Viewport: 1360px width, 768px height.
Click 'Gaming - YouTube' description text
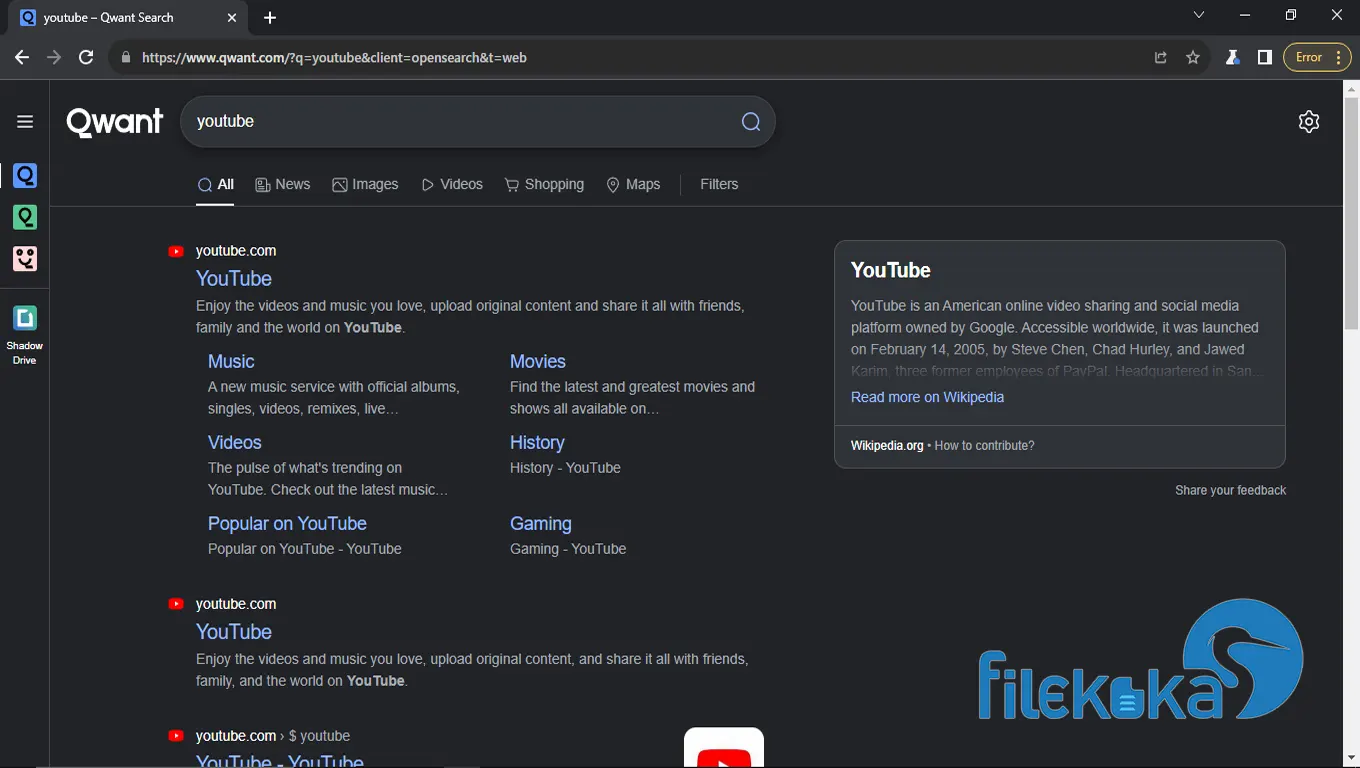tap(568, 549)
